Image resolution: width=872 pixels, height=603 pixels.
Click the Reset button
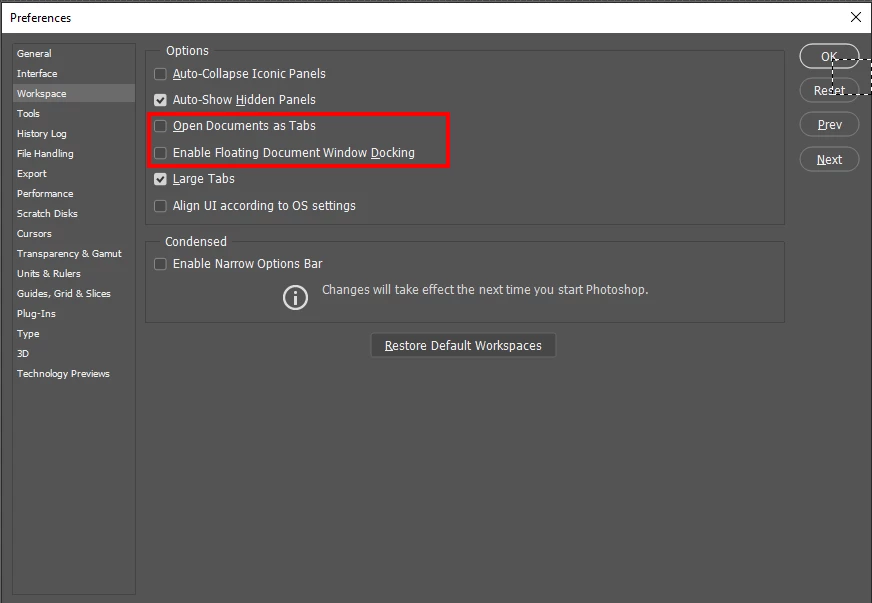pyautogui.click(x=829, y=90)
